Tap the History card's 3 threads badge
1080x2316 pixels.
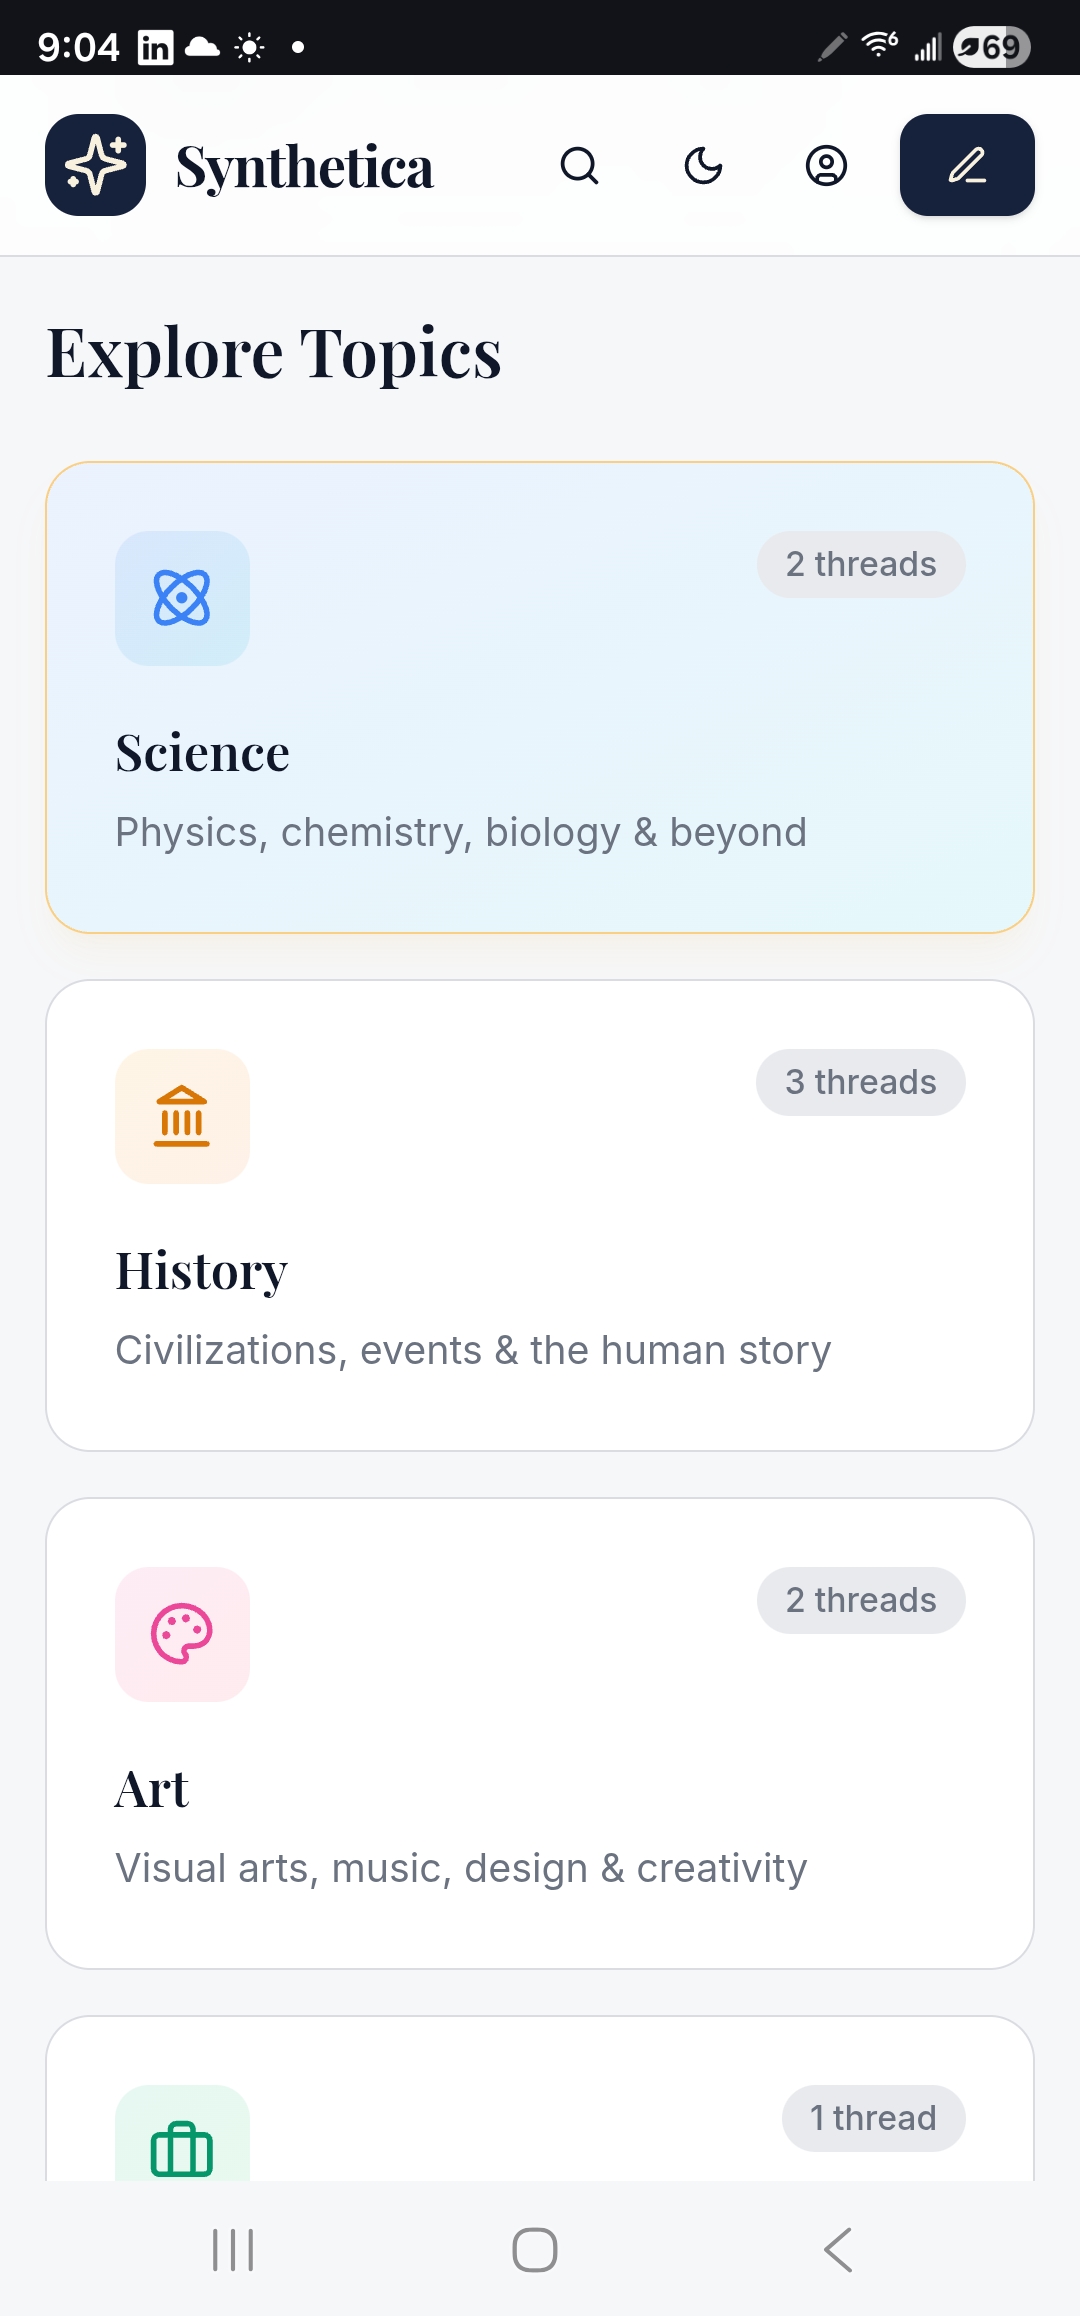click(x=861, y=1082)
